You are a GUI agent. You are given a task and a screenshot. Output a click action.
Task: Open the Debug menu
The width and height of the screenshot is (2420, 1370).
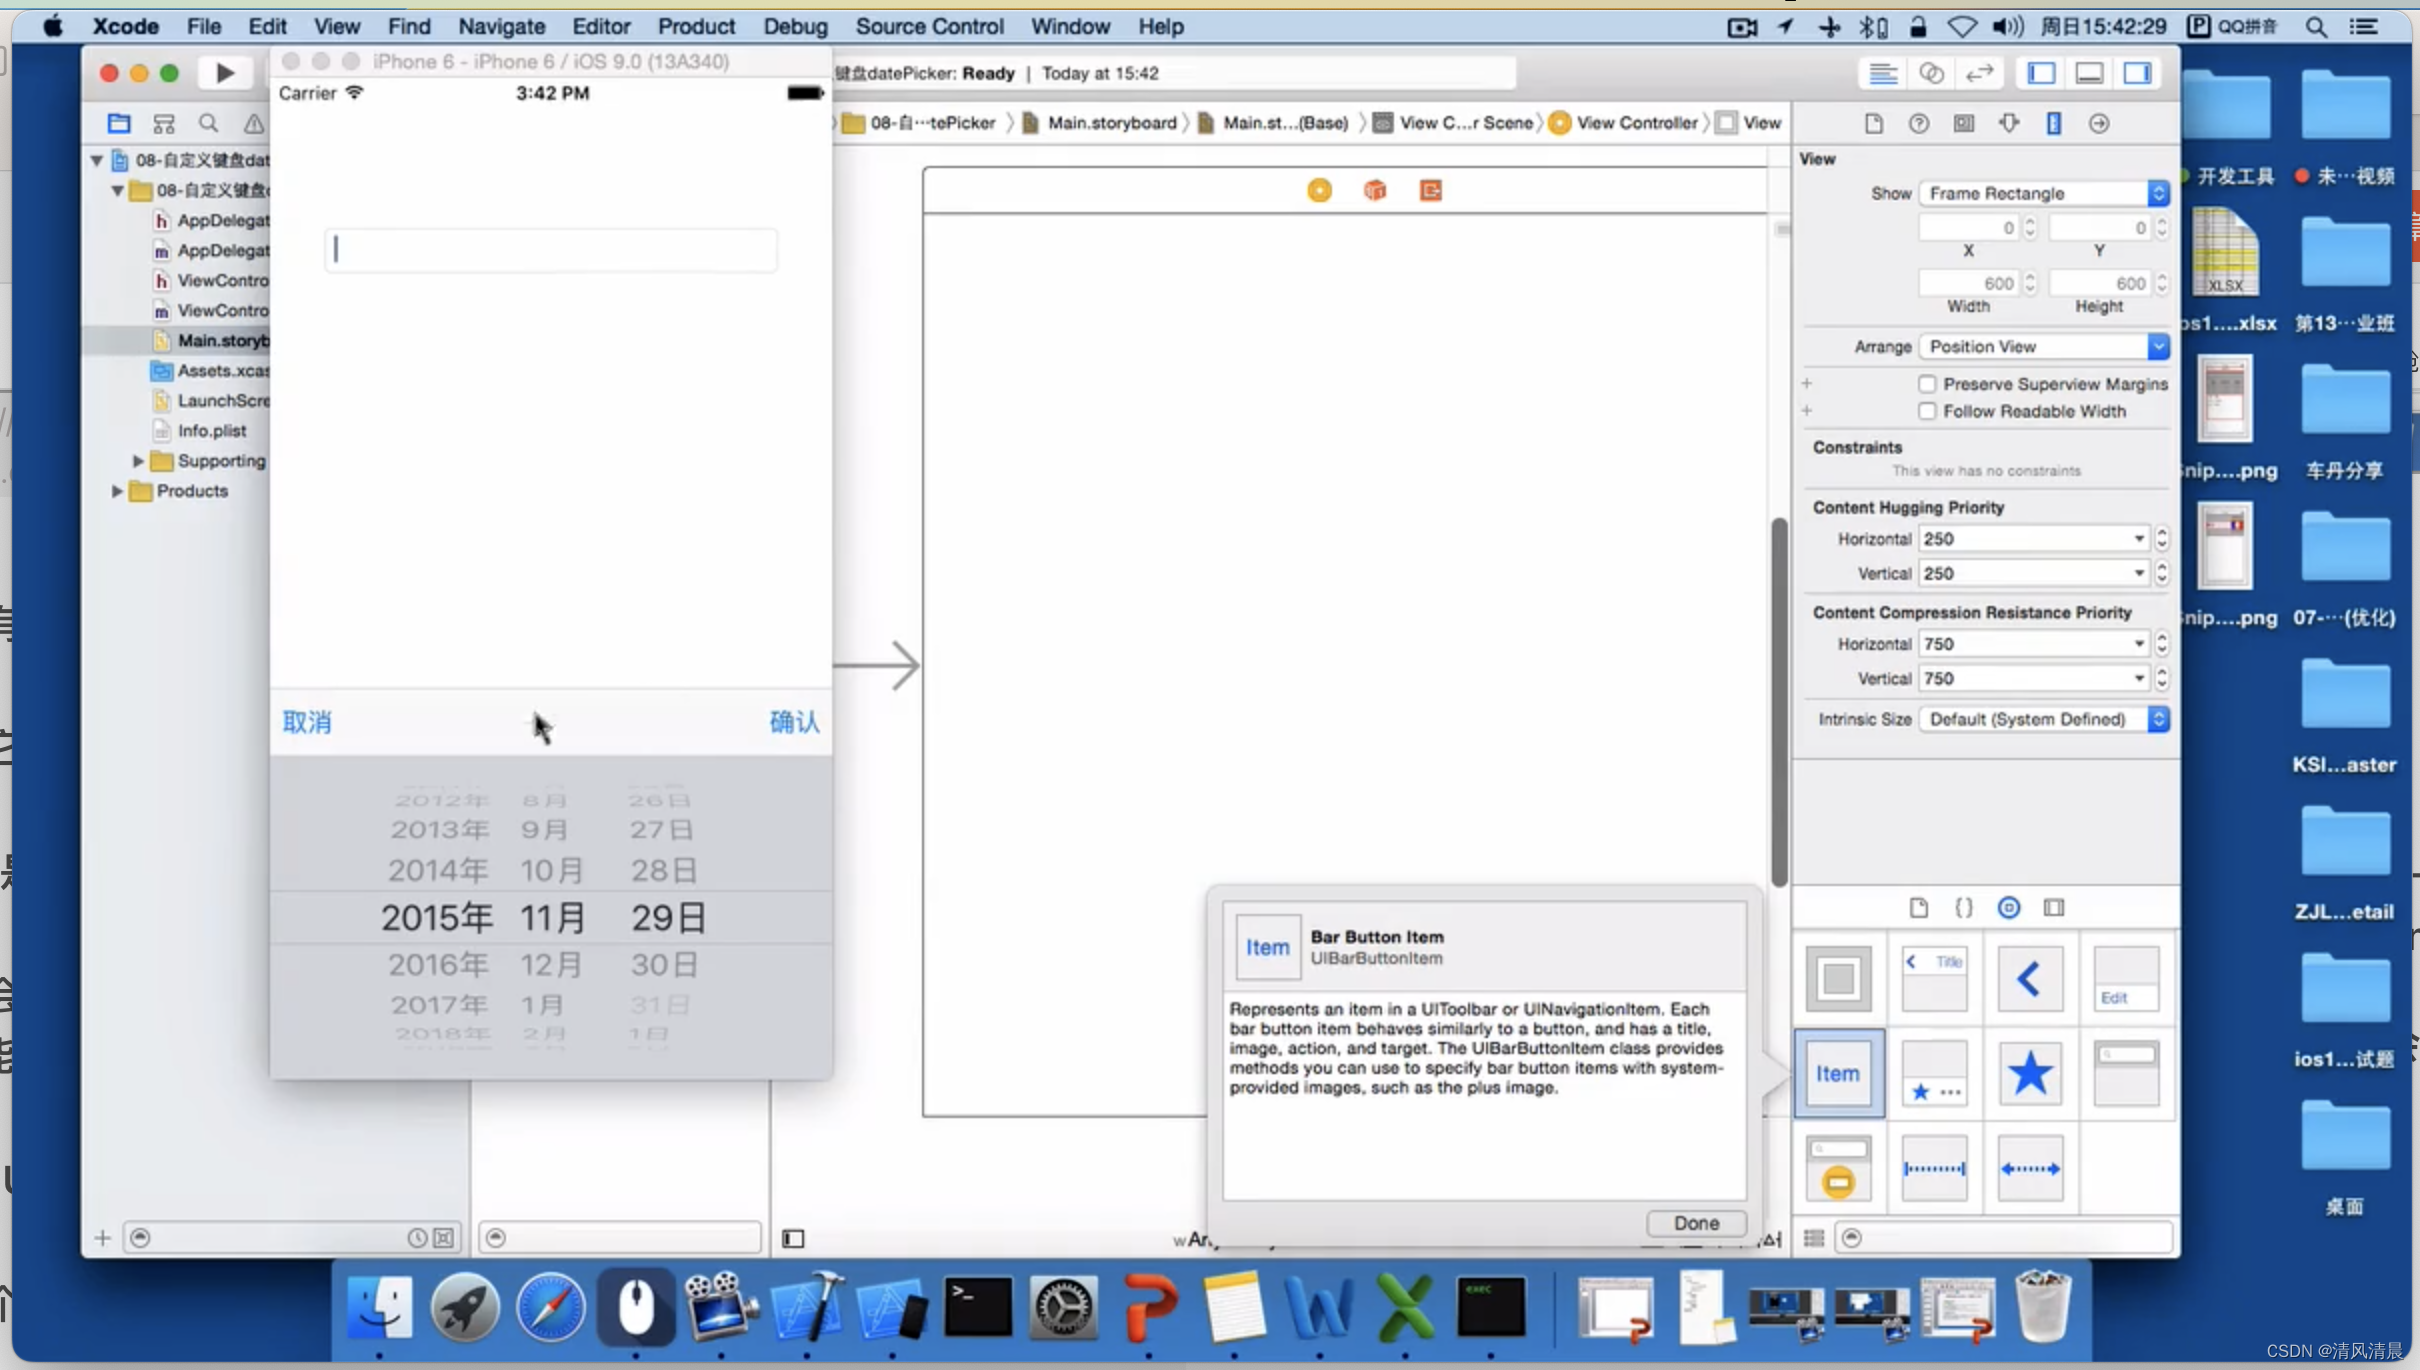click(x=795, y=26)
